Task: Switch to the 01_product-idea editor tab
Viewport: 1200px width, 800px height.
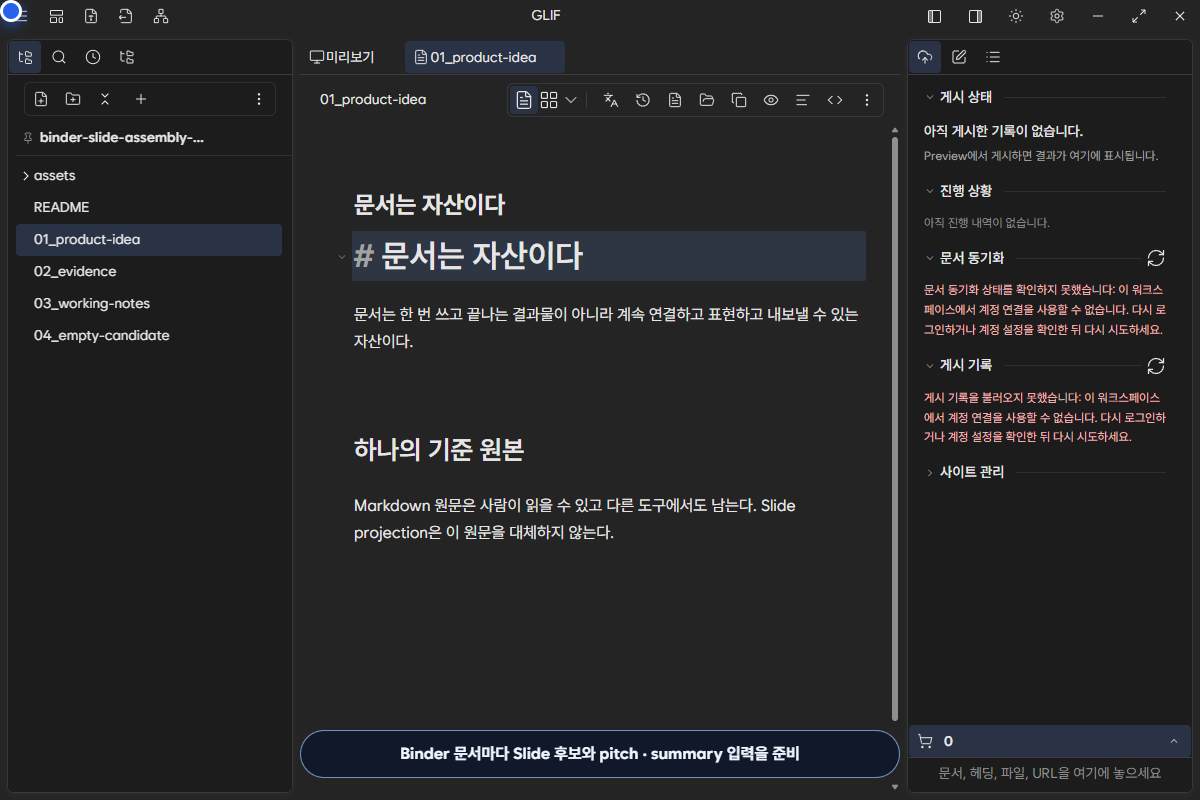Action: coord(485,57)
